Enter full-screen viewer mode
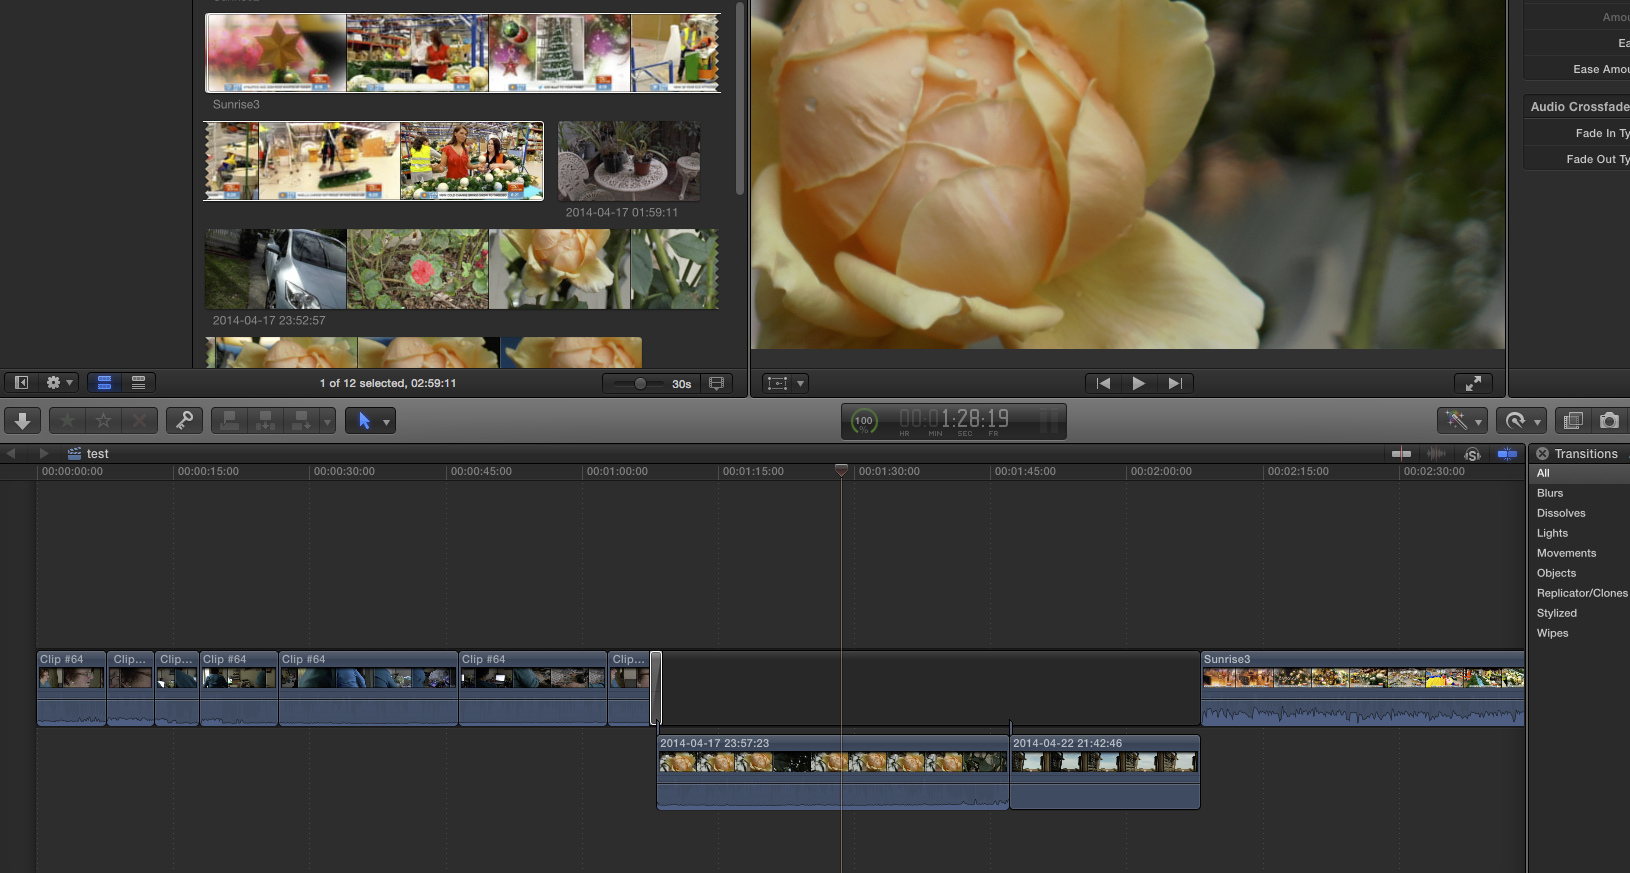The height and width of the screenshot is (873, 1630). [1473, 383]
